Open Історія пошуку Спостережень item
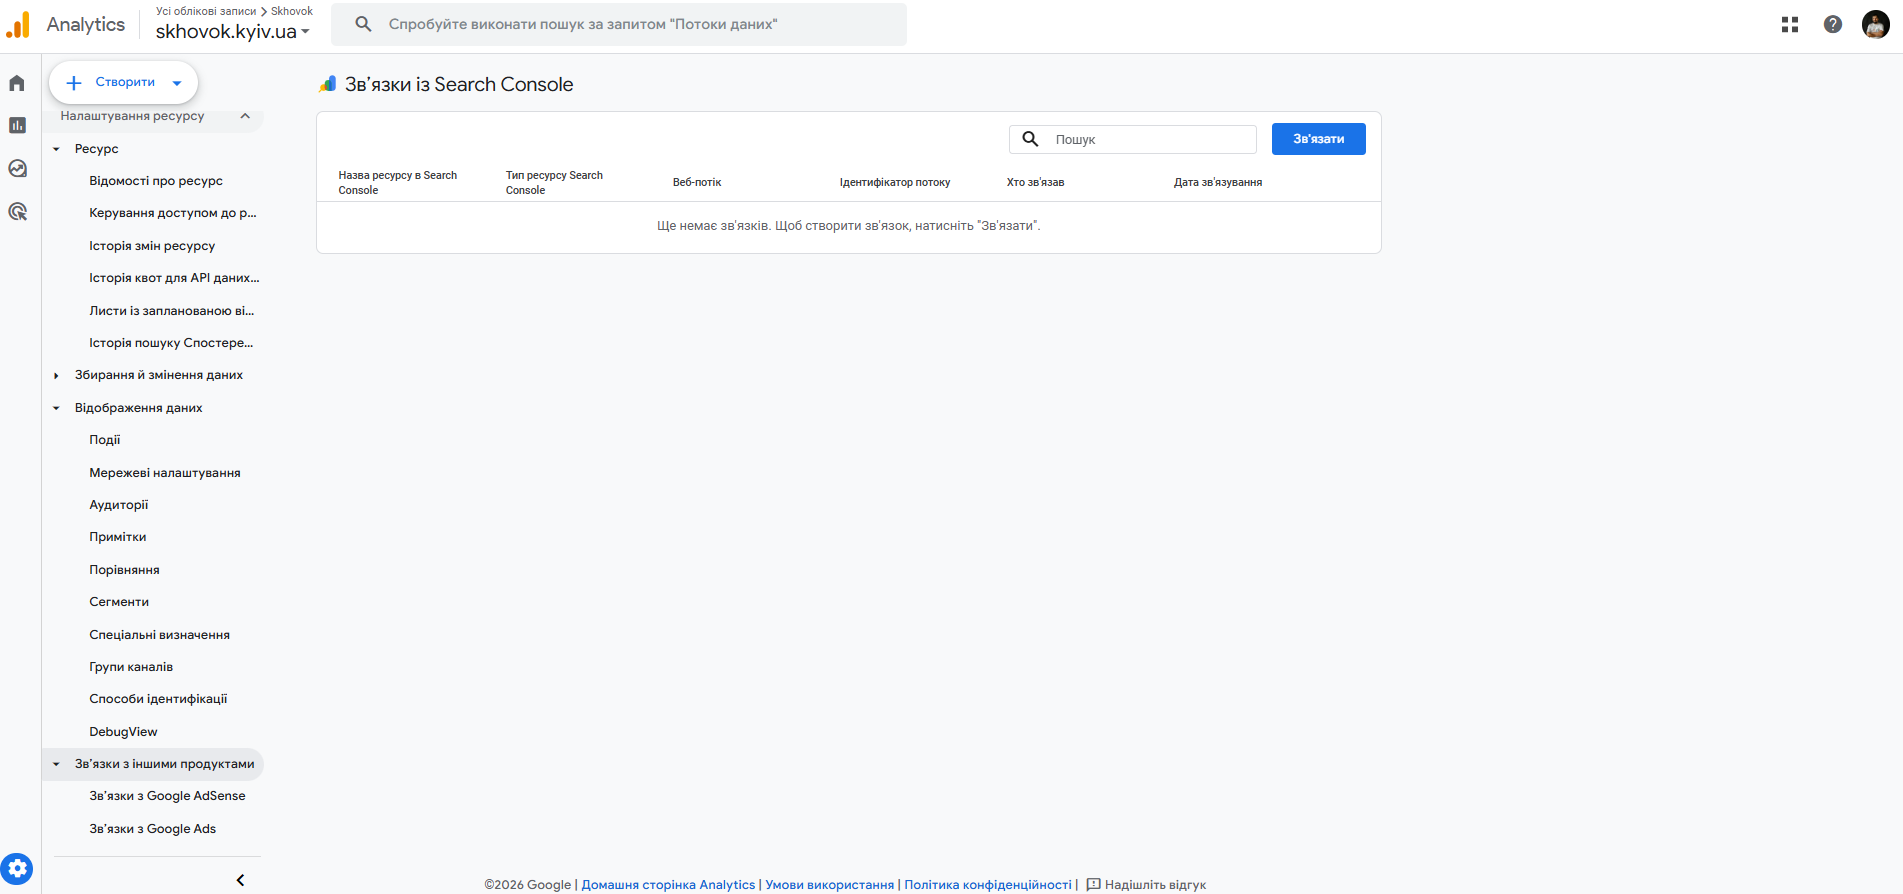This screenshot has height=894, width=1903. pyautogui.click(x=171, y=343)
